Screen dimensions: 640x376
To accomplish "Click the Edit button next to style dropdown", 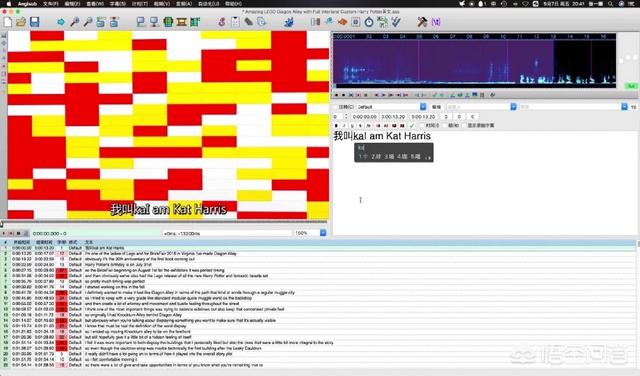I will 436,107.
